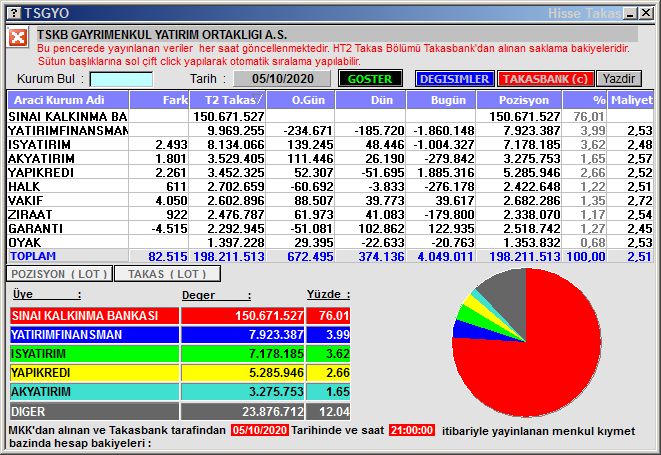The image size is (661, 455).
Task: Click TOPLAM Bugün value 4.049.011
Action: (446, 256)
